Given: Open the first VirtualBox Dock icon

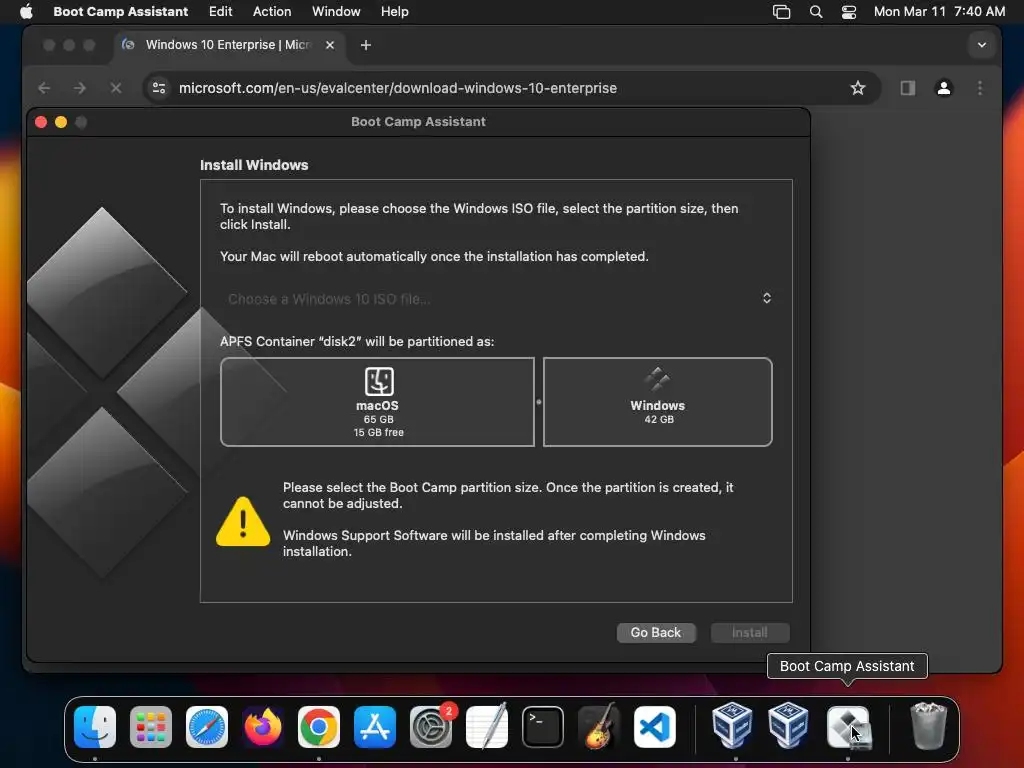Looking at the screenshot, I should coord(732,725).
